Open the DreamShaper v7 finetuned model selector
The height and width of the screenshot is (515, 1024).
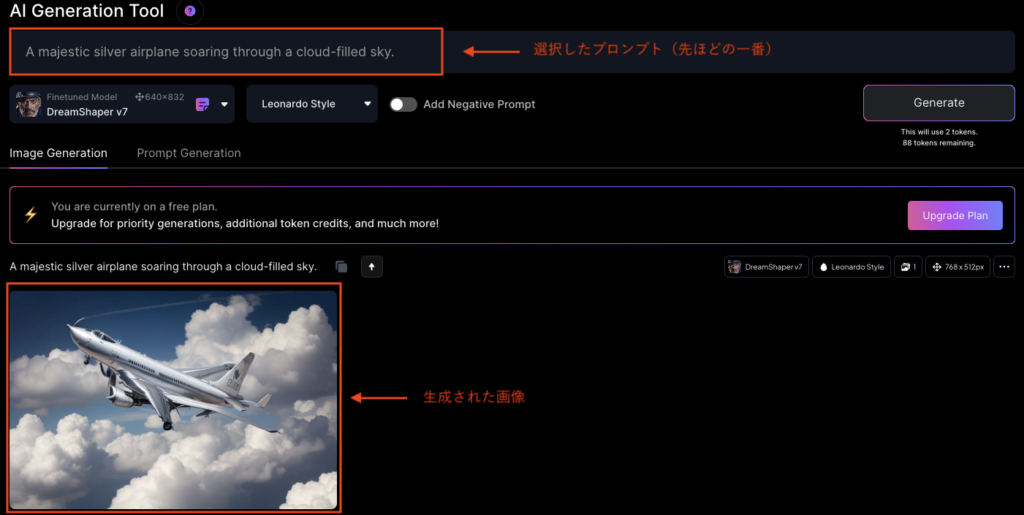[x=122, y=104]
